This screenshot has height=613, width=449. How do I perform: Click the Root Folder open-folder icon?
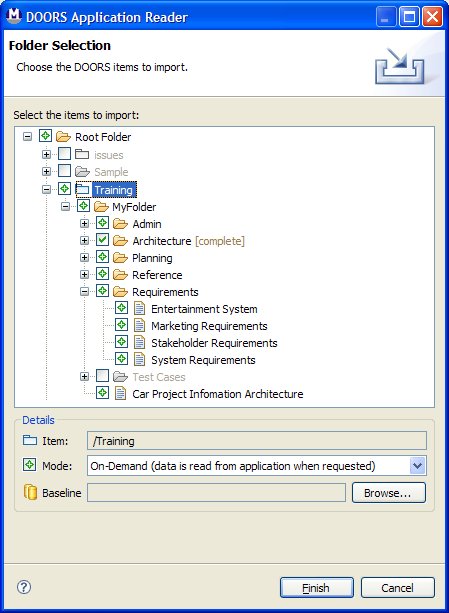click(x=63, y=137)
